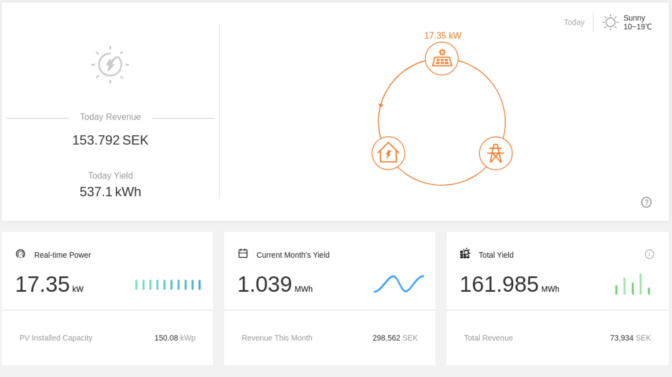Click the sun lightning revenue icon
Viewport: 672px width, 377px height.
coord(110,65)
